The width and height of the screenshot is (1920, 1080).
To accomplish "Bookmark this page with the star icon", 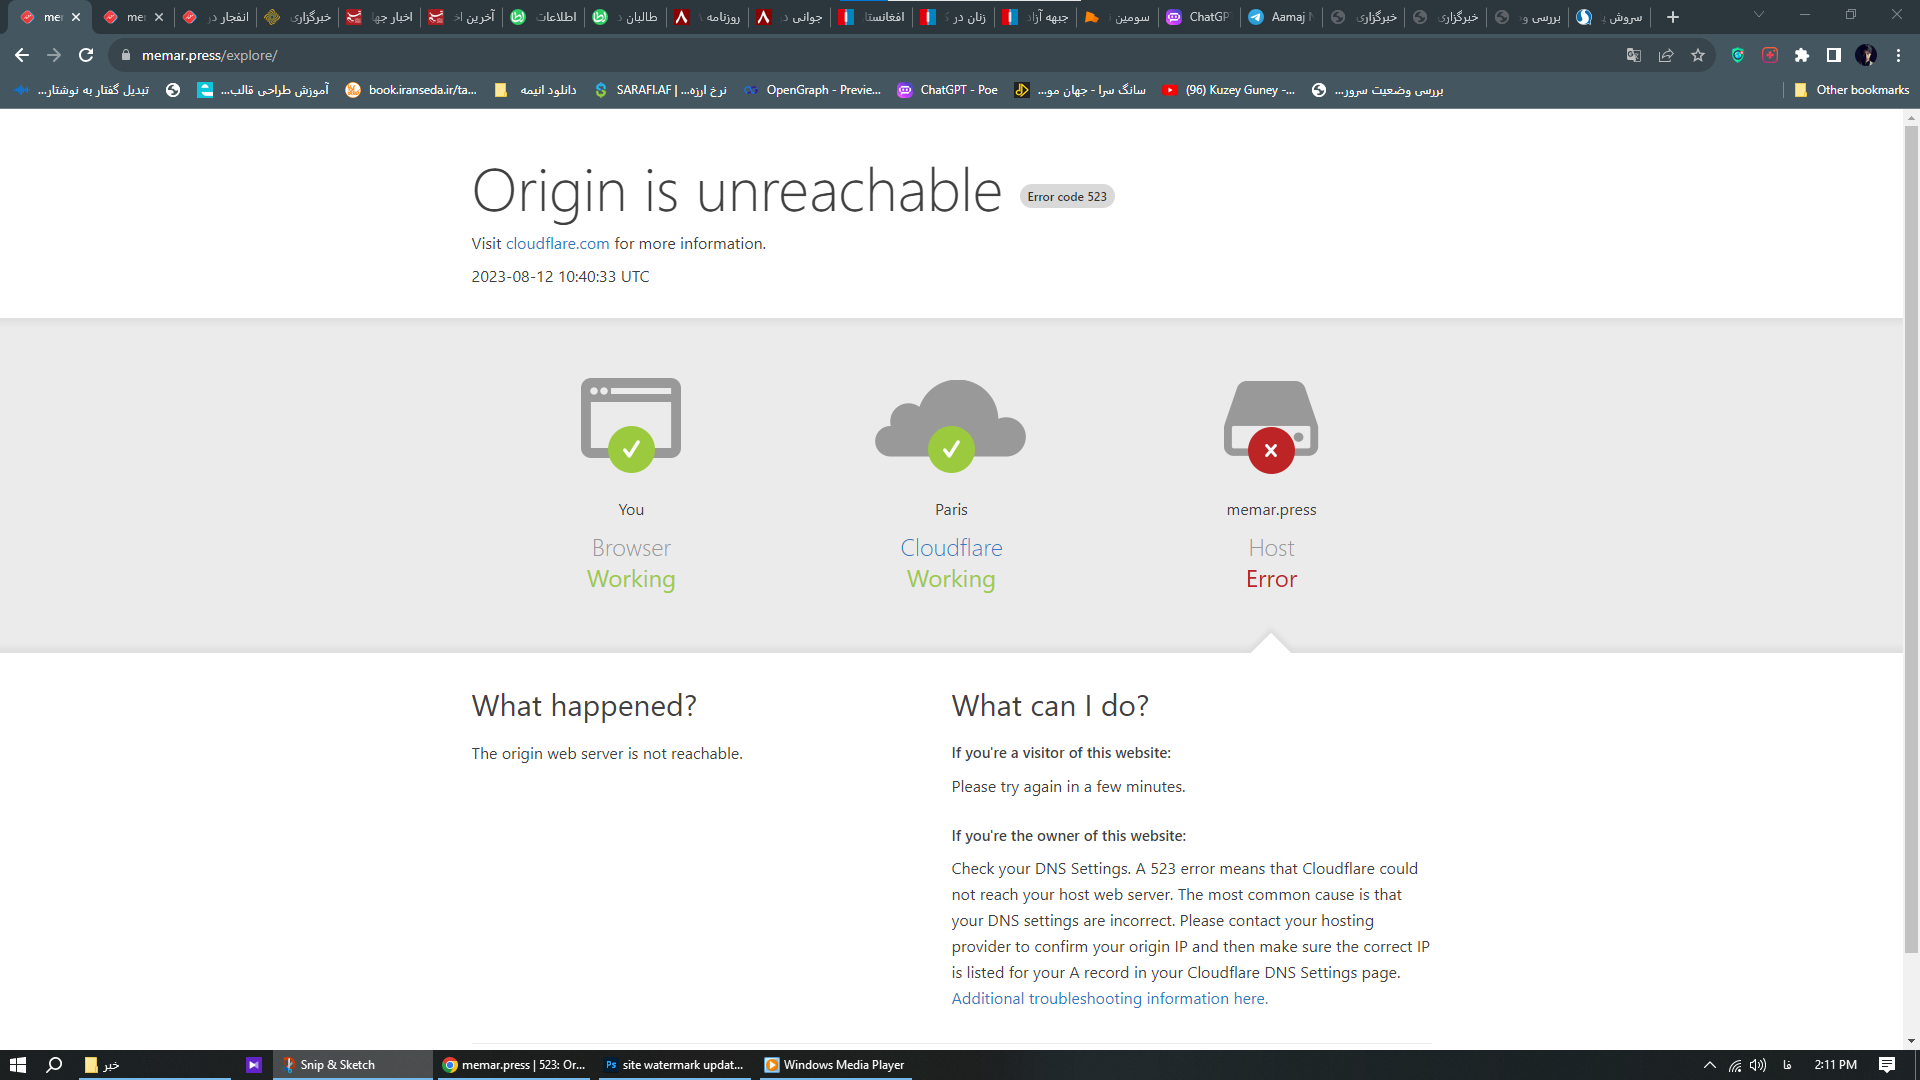I will (x=1698, y=55).
